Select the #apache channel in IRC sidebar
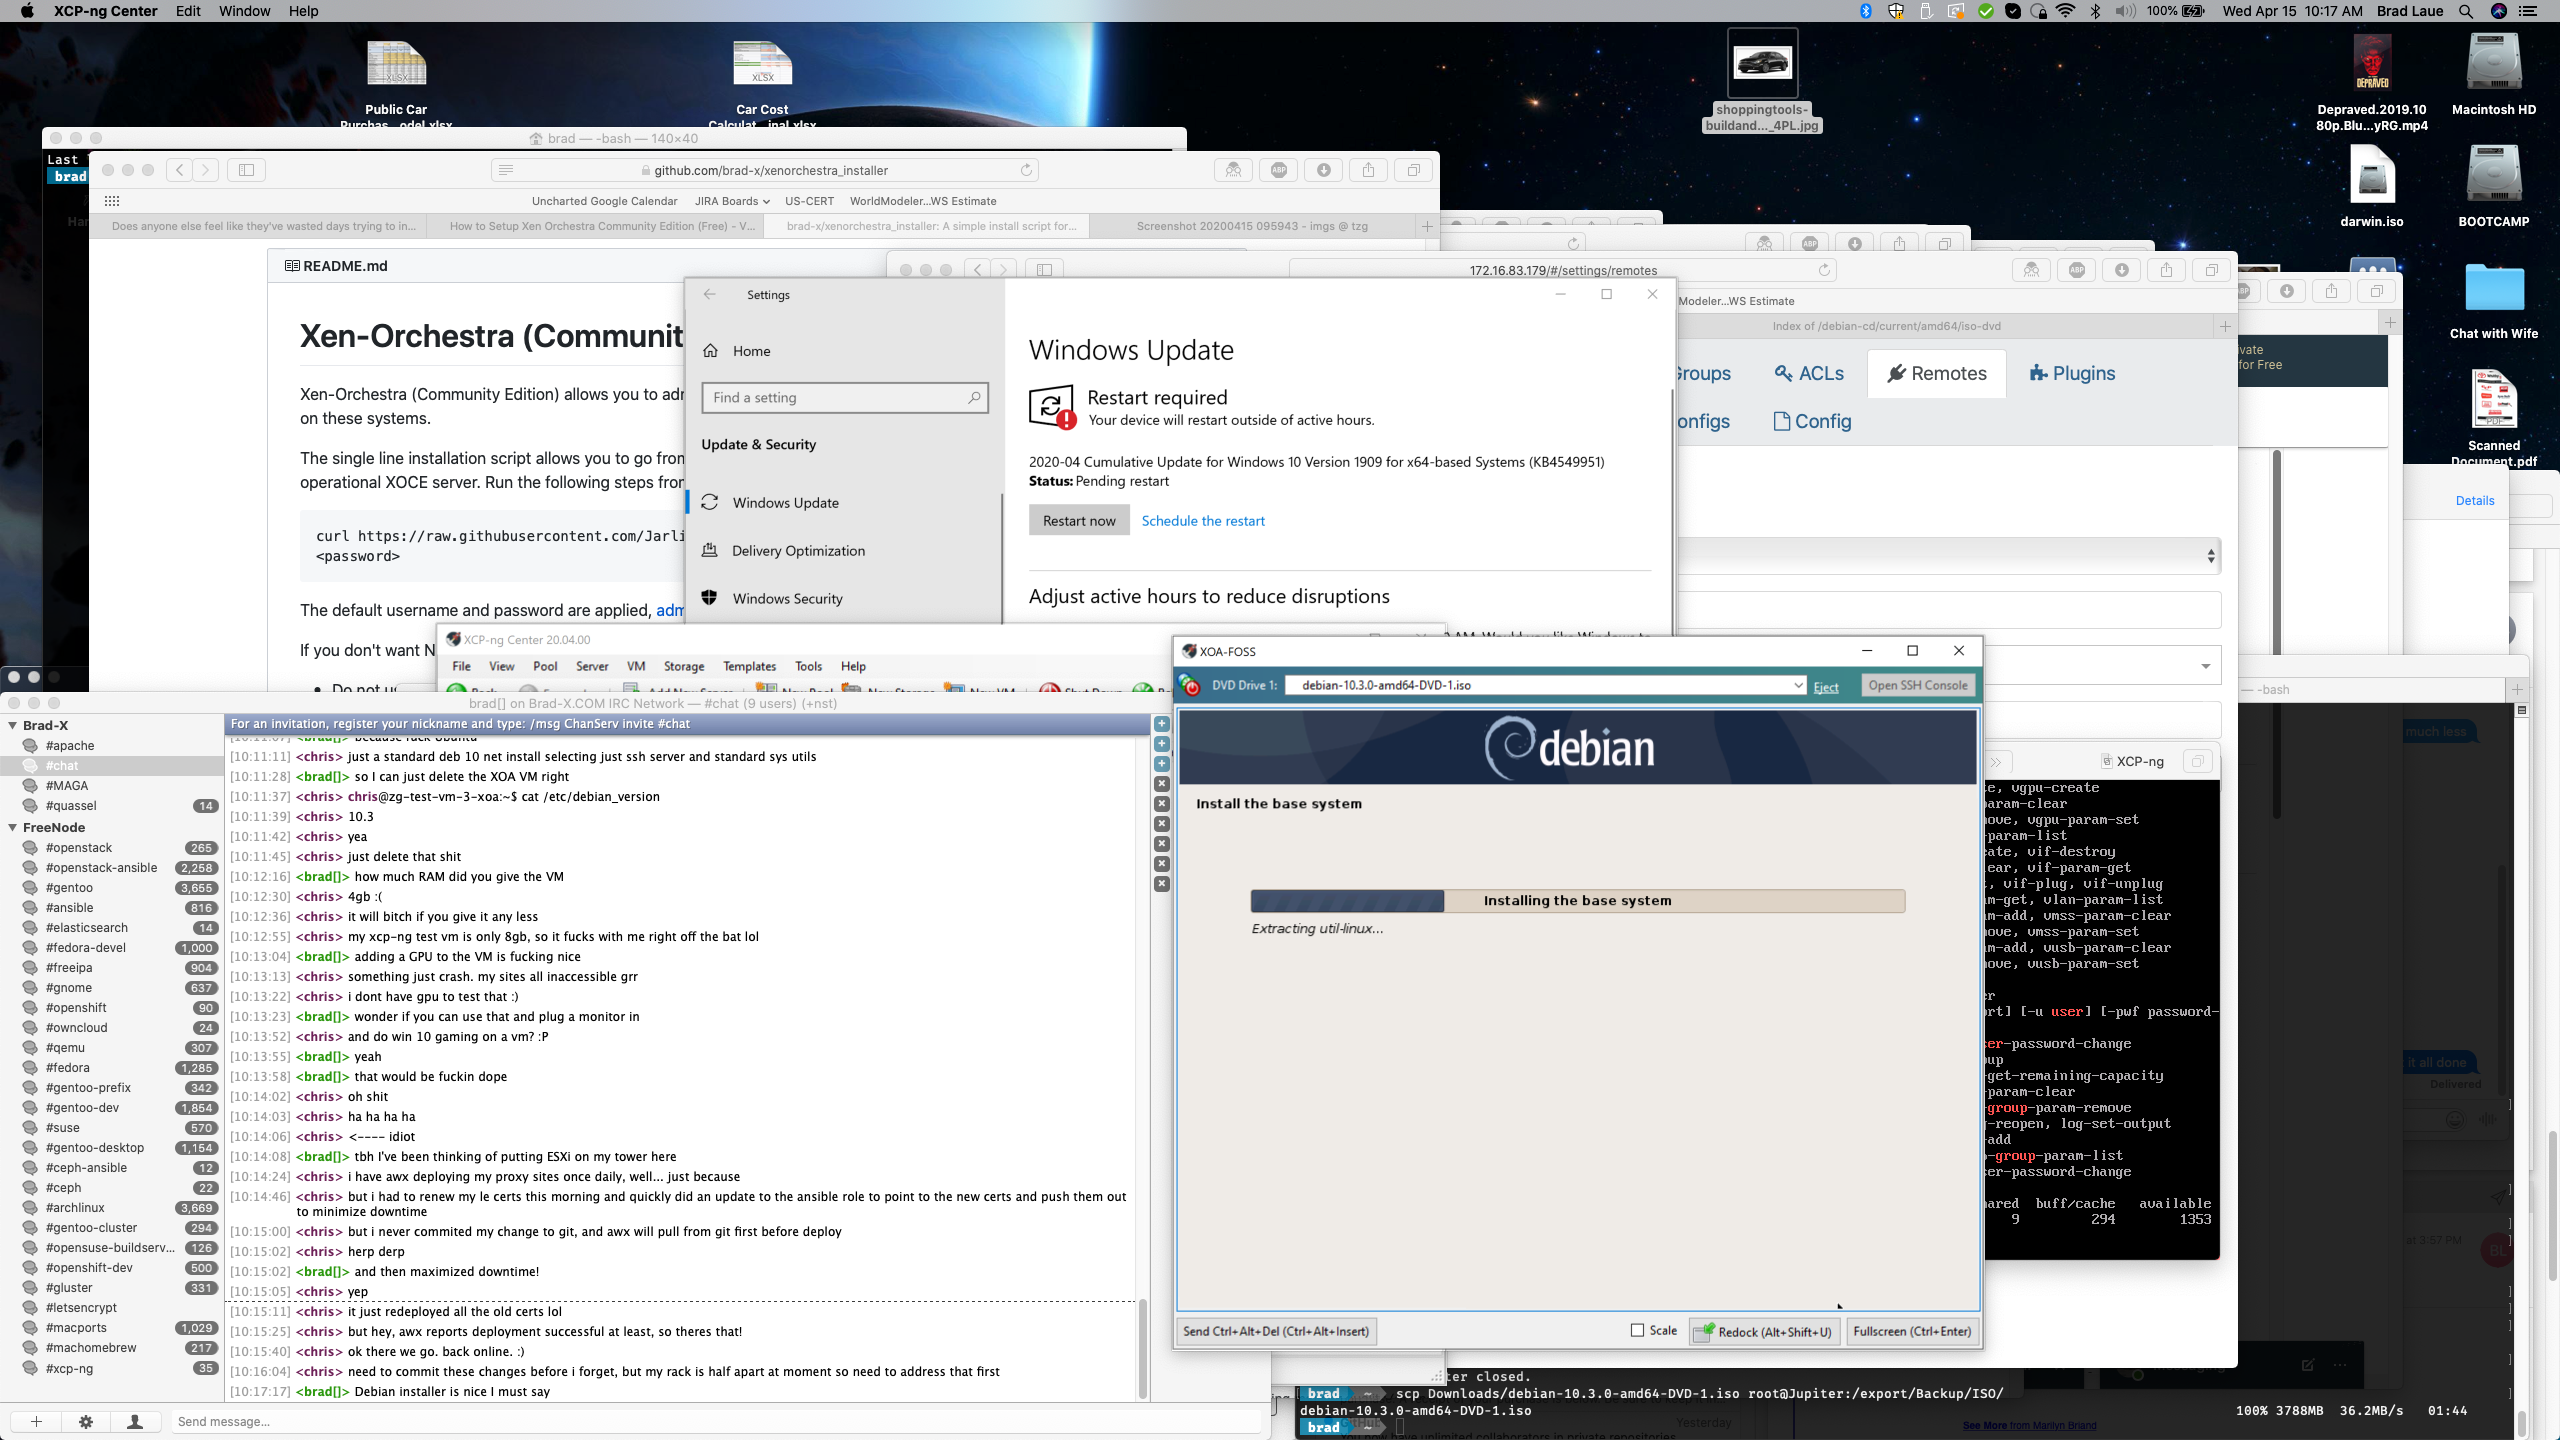Viewport: 2560px width, 1440px height. pyautogui.click(x=111, y=745)
